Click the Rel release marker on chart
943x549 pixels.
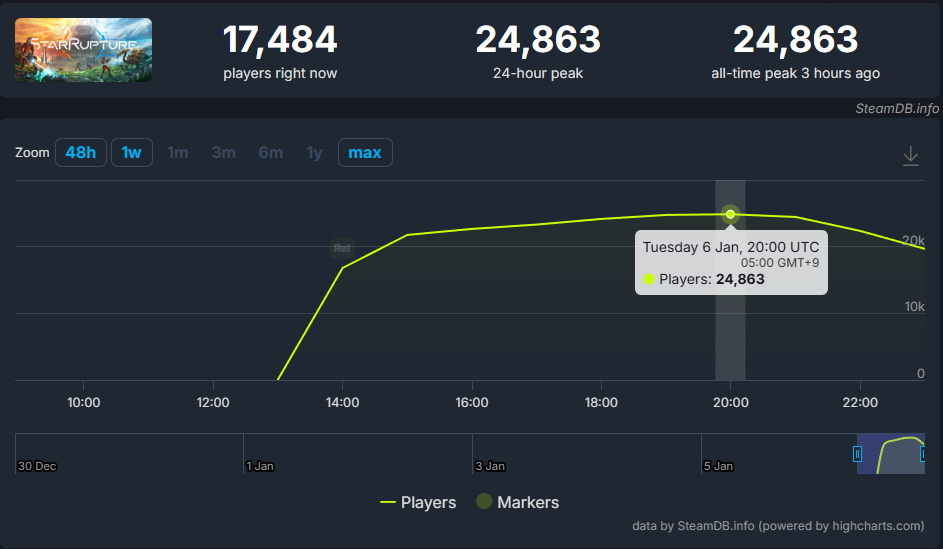click(x=342, y=248)
